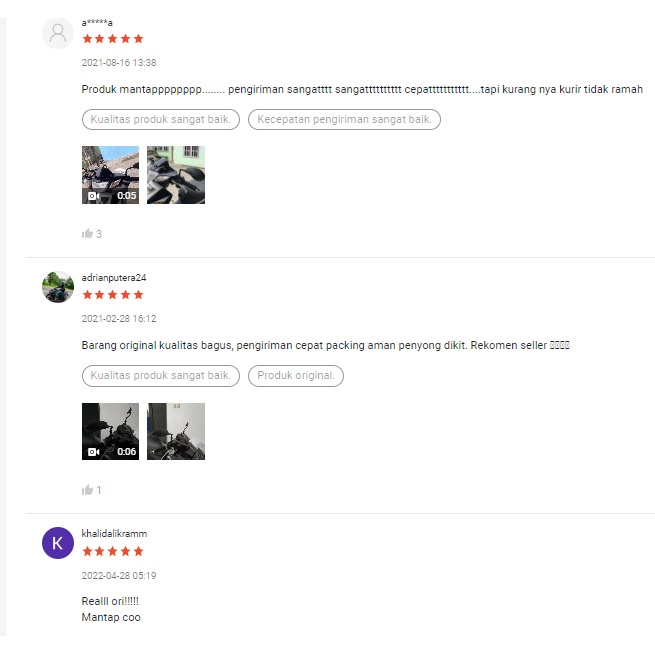The width and height of the screenshot is (655, 655).
Task: Open adrianputera24's second review photo
Action: click(x=176, y=432)
